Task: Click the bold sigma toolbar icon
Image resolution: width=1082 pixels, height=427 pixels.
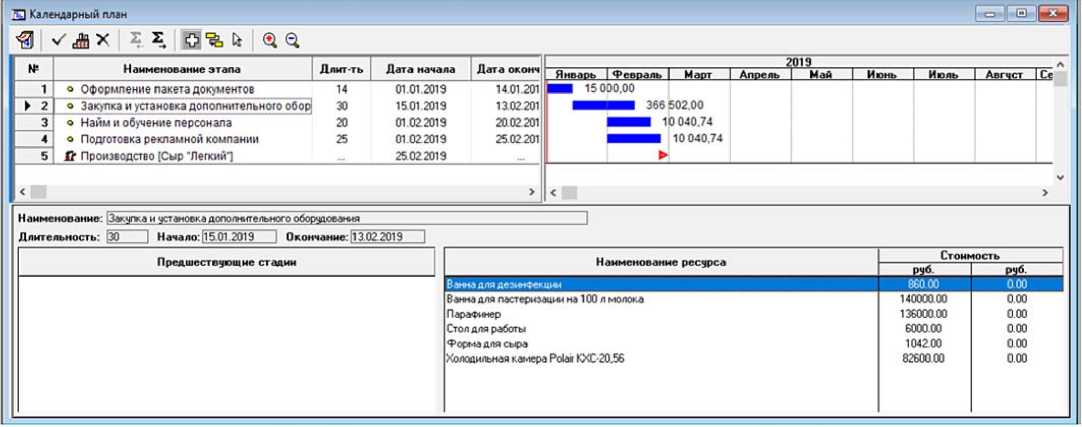Action: point(159,40)
